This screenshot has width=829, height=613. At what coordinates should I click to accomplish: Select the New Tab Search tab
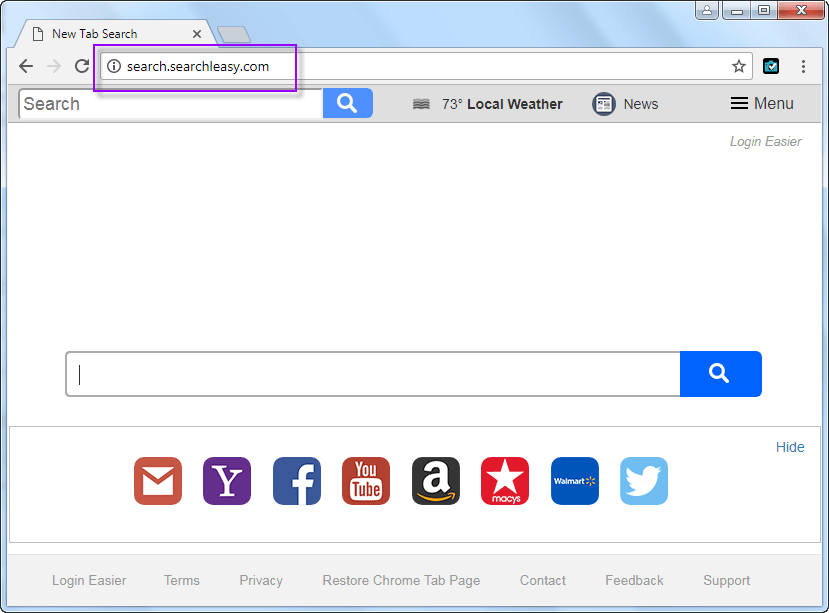point(114,34)
